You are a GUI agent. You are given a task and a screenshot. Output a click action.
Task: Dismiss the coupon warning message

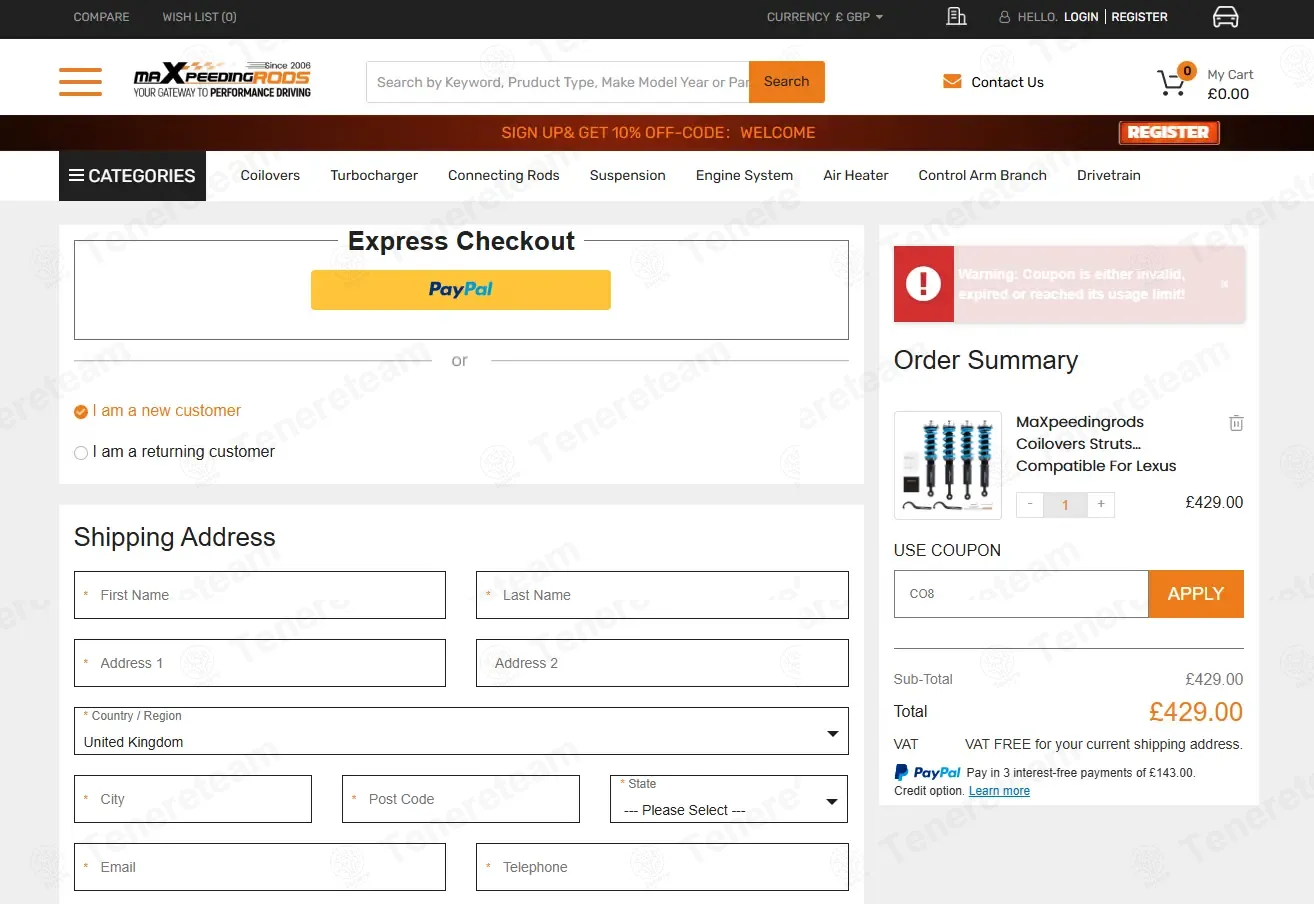point(1224,284)
